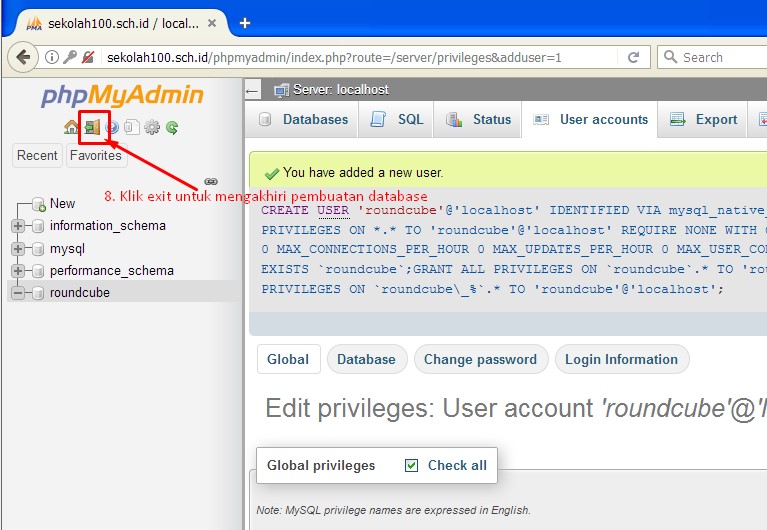
Task: Open the SQL tab
Action: [399, 119]
